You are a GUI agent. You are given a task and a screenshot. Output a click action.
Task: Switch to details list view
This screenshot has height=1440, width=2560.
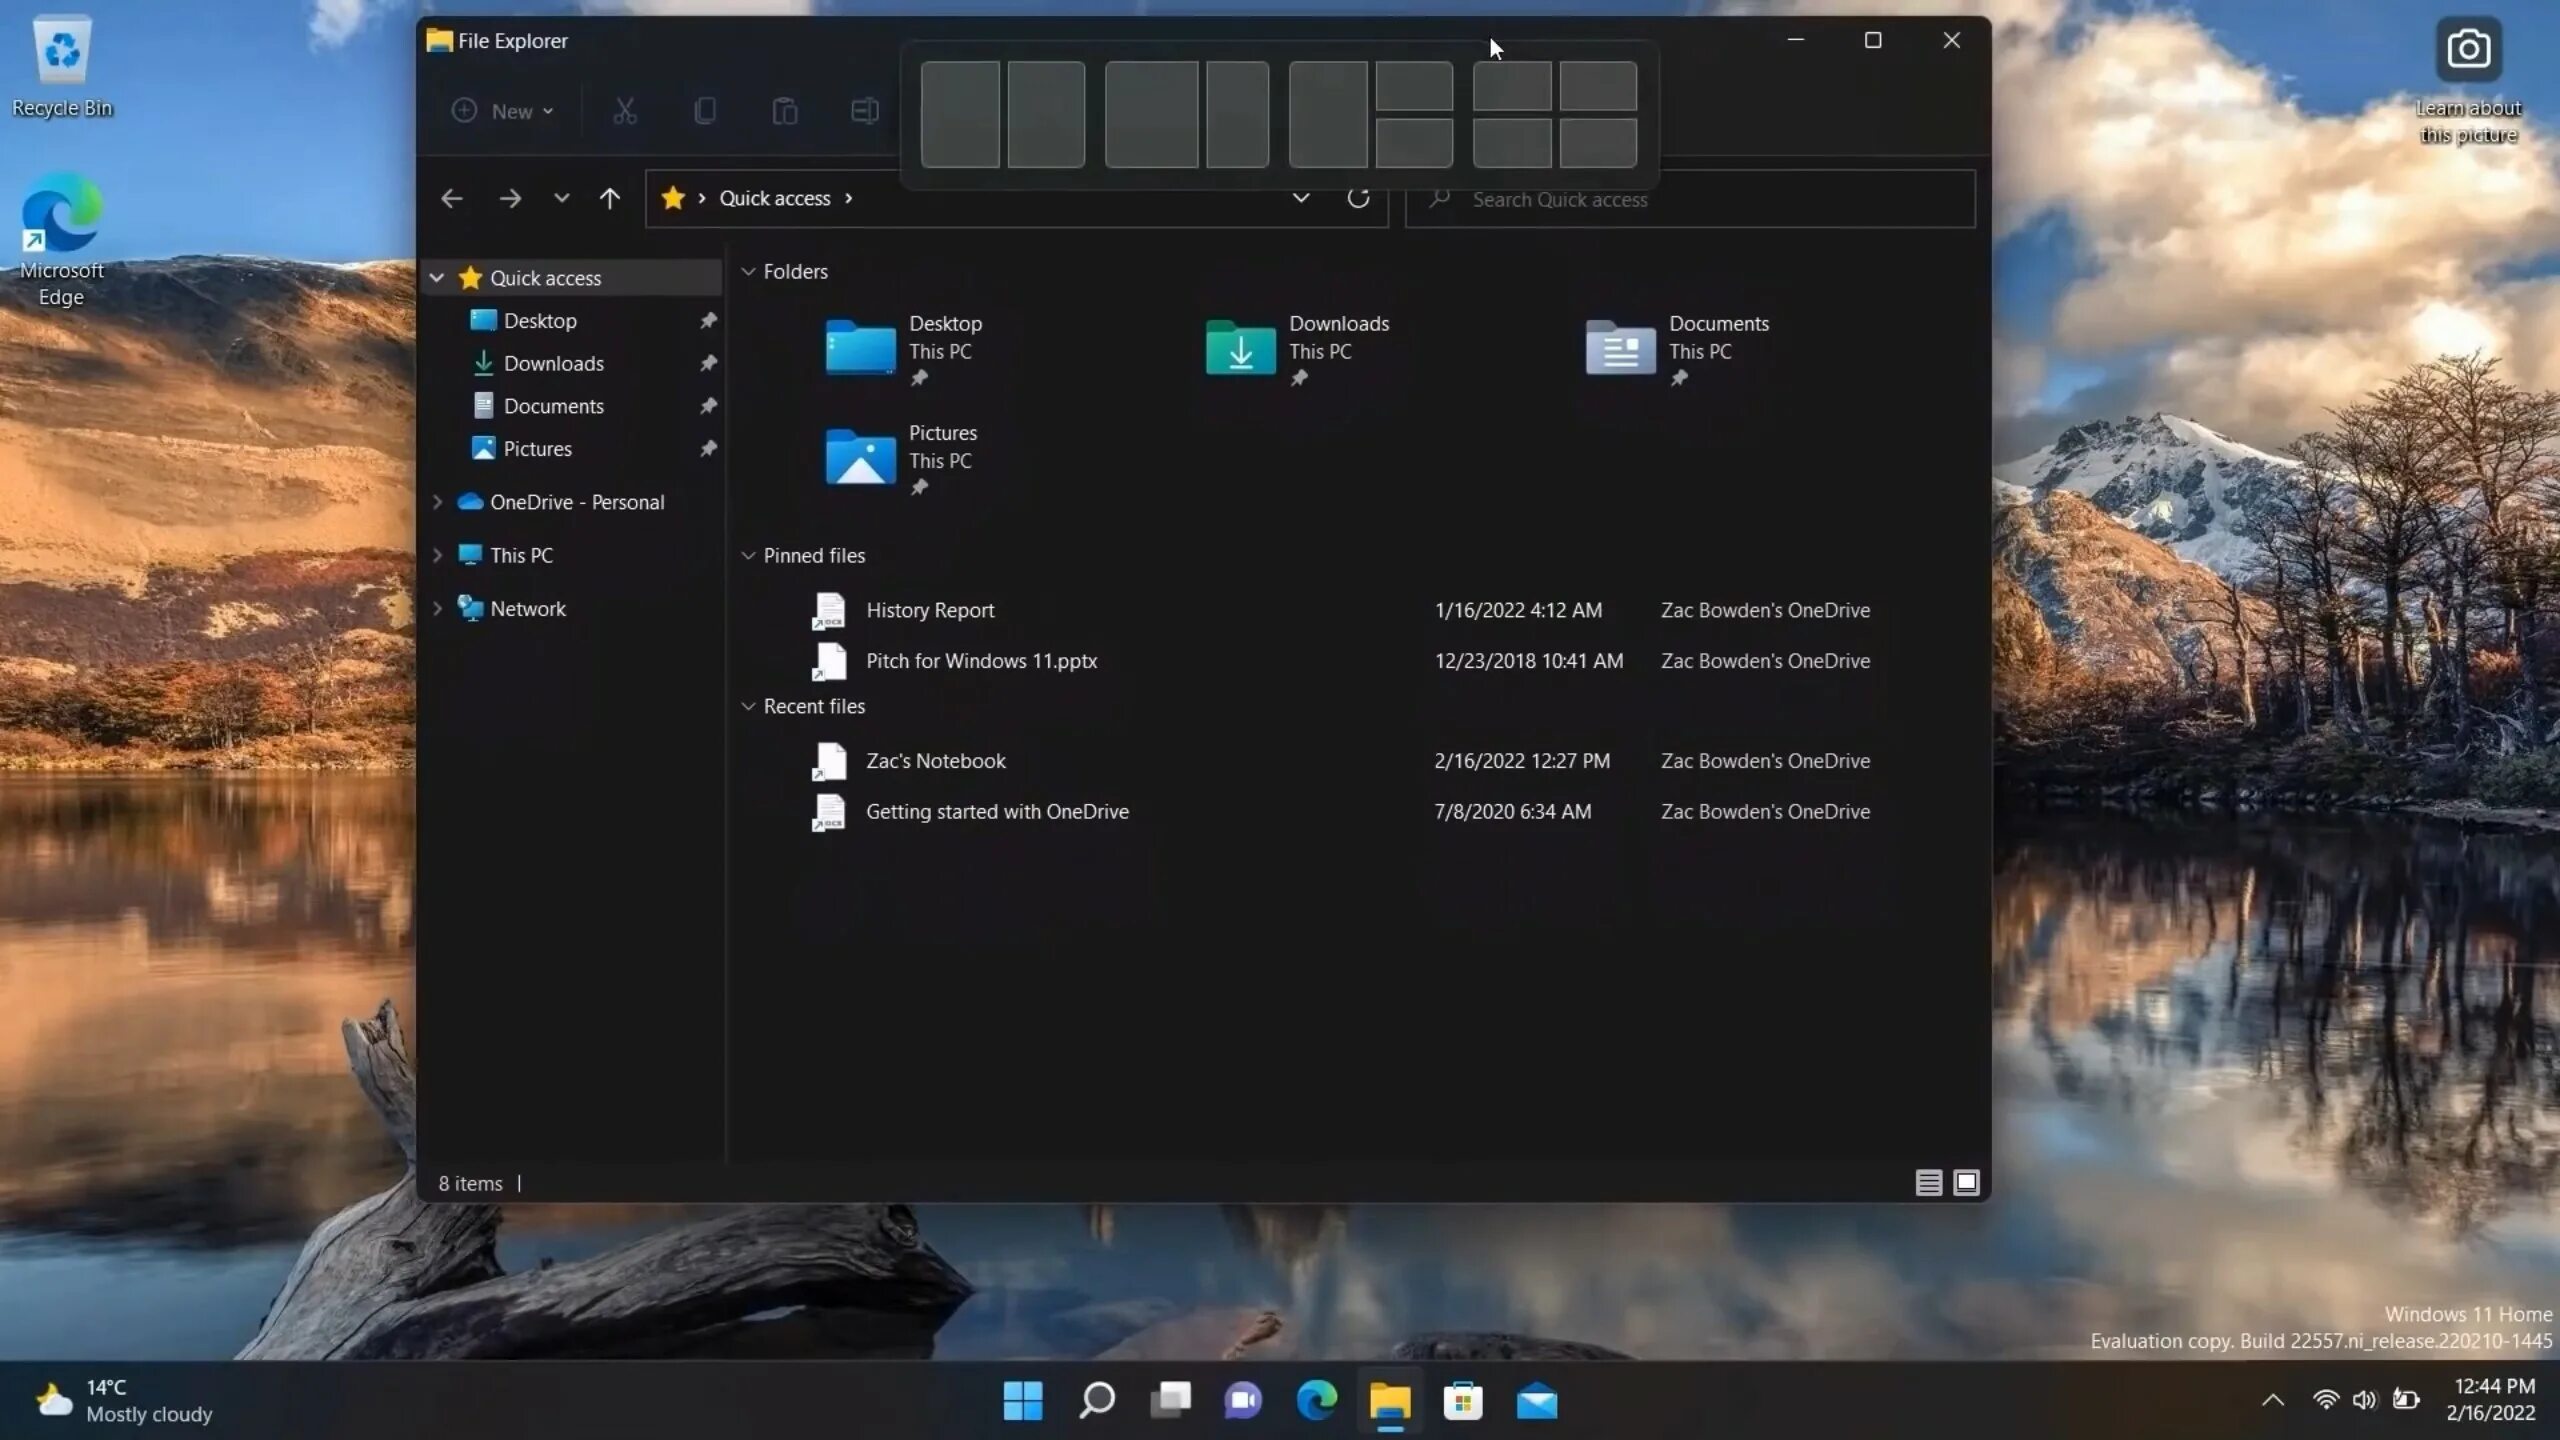point(1928,1183)
